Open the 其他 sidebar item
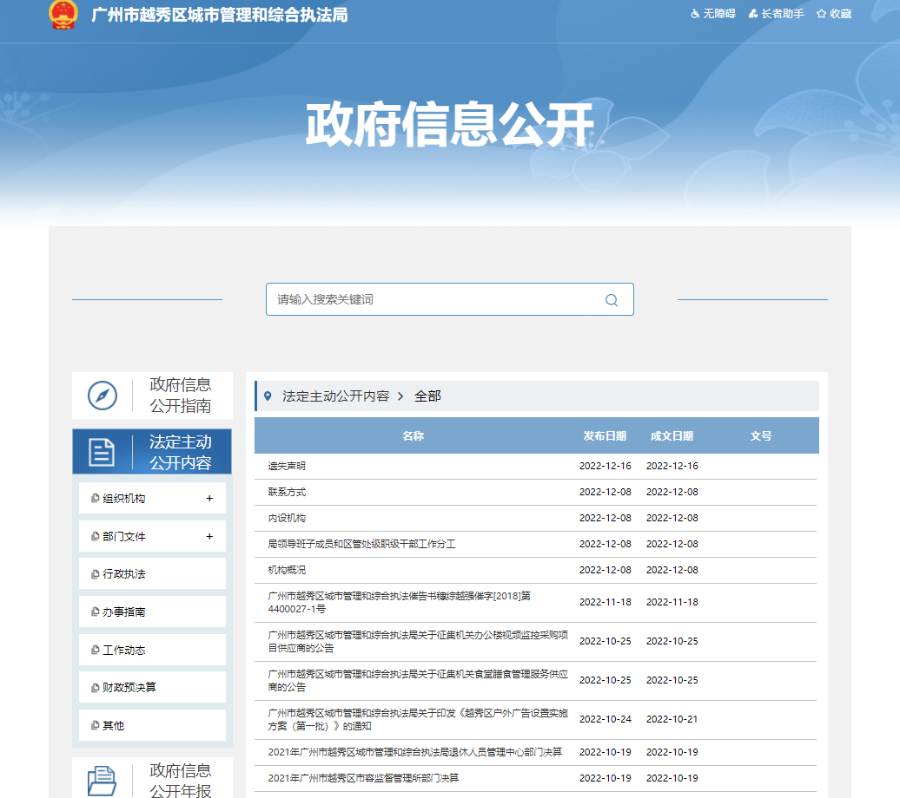The image size is (900, 798). [x=113, y=725]
